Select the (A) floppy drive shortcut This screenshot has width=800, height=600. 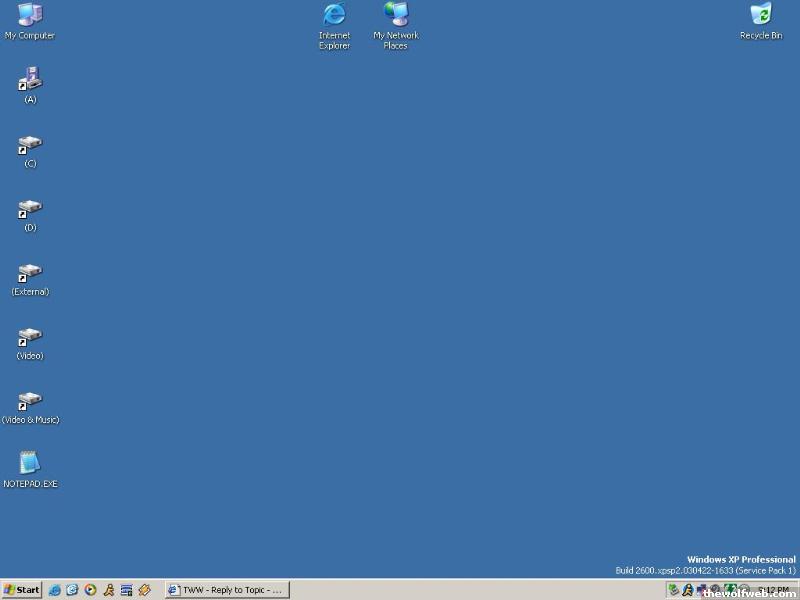point(30,80)
